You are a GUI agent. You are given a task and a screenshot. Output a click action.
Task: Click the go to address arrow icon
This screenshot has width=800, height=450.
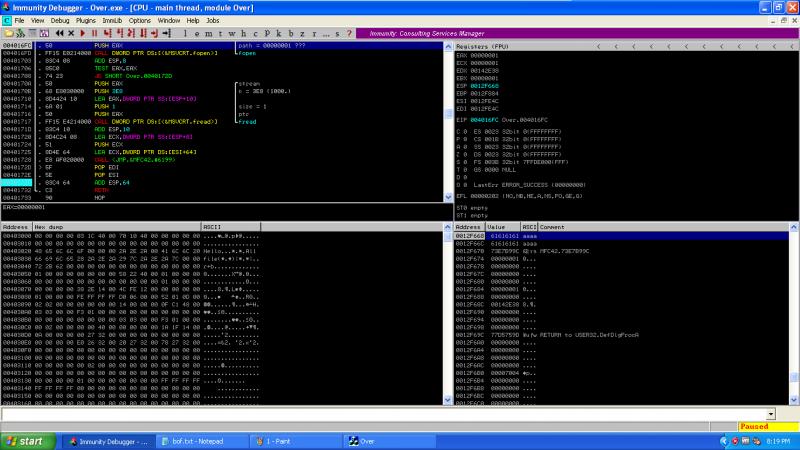pos(166,33)
